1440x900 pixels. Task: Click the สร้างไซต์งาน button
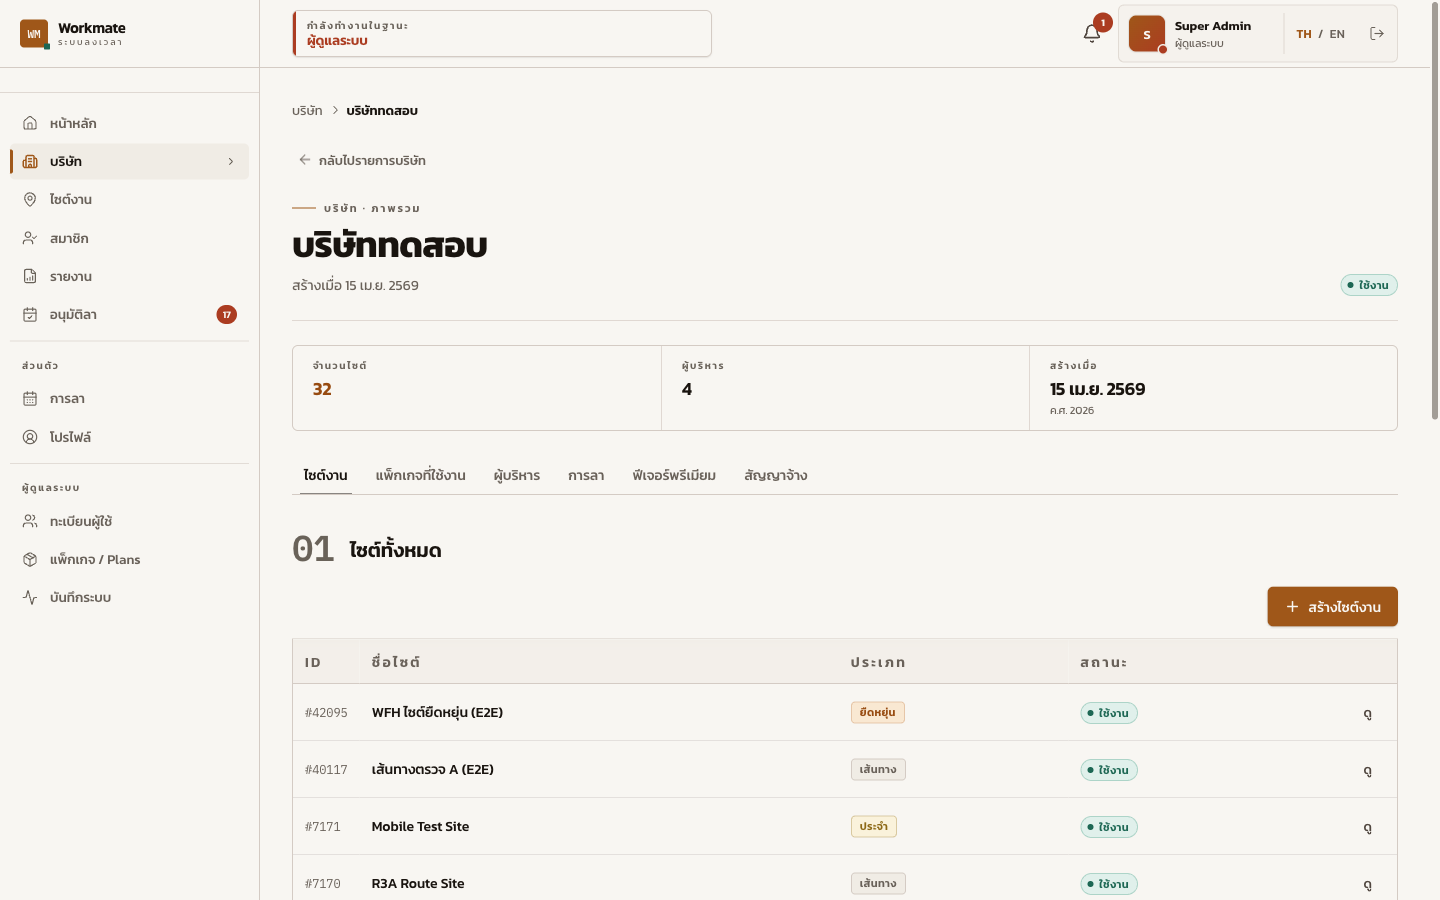[1332, 607]
